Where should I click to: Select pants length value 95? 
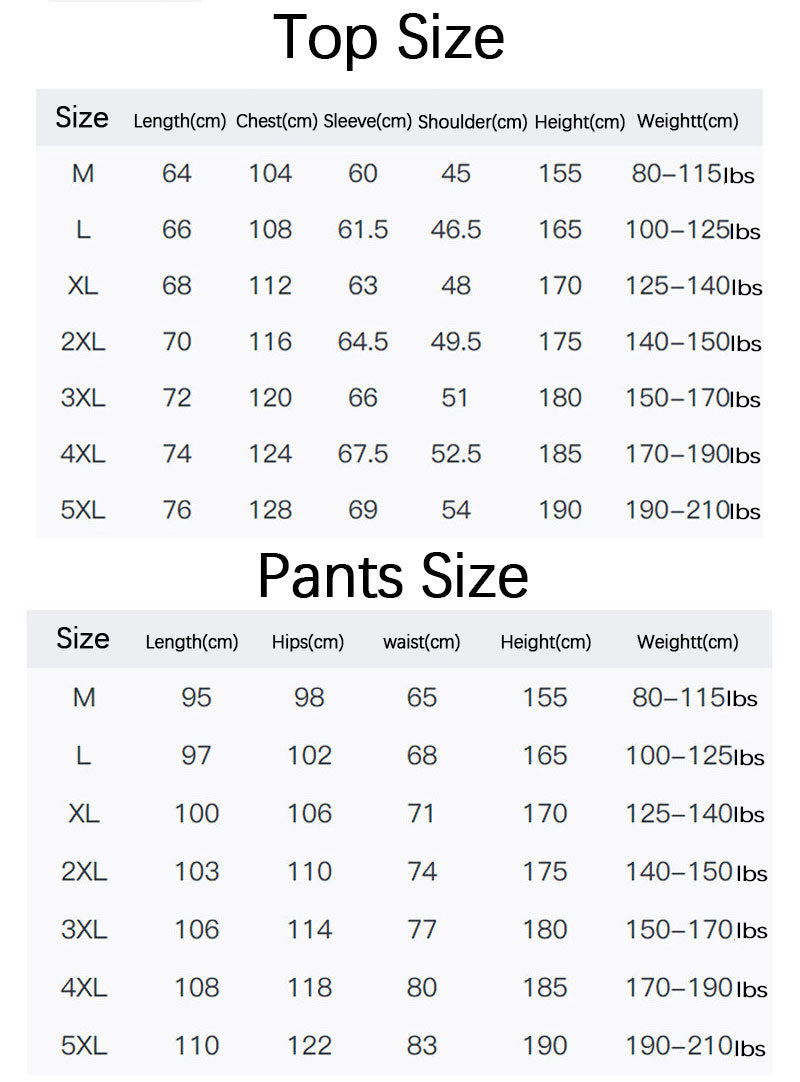196,698
